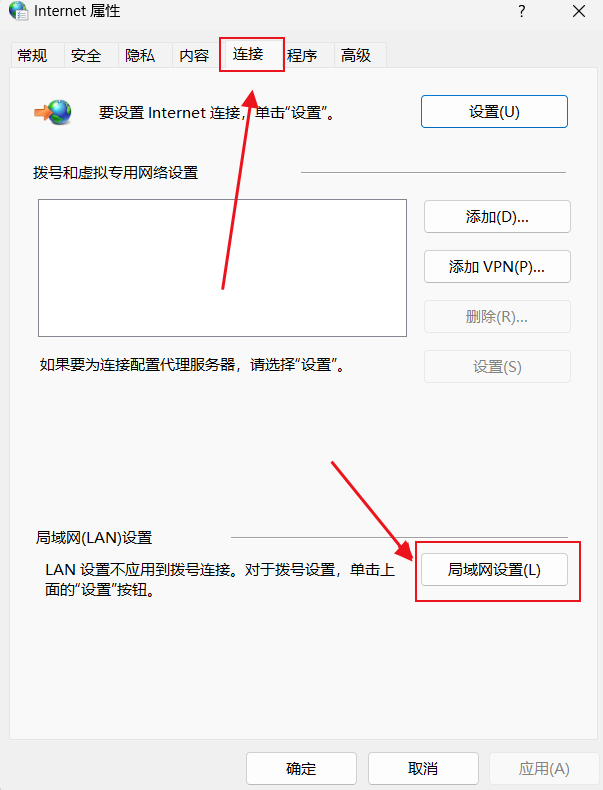Close the Internet 属性 dialog
603x790 pixels.
579,11
